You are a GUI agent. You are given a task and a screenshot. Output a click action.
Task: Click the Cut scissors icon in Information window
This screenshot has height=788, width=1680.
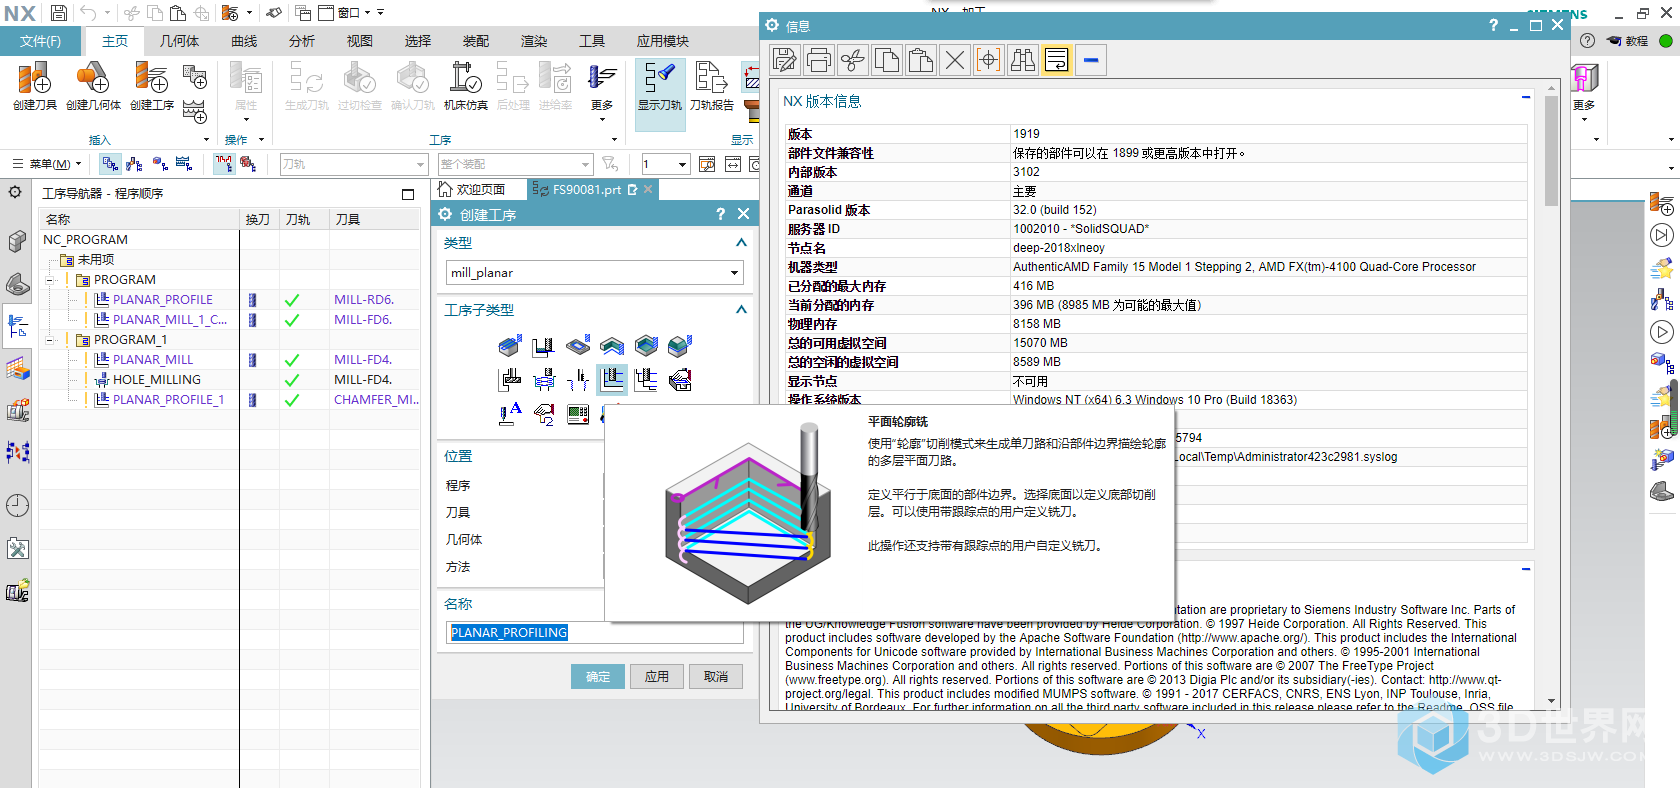pyautogui.click(x=853, y=60)
